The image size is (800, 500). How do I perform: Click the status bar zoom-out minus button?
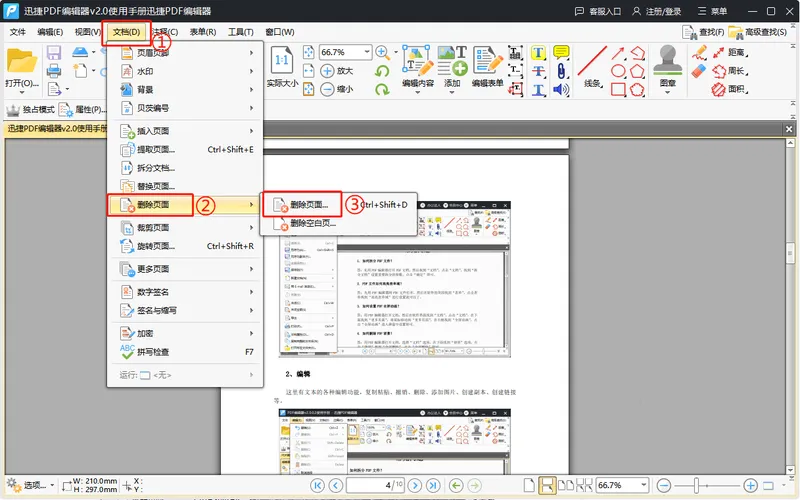pyautogui.click(x=663, y=485)
